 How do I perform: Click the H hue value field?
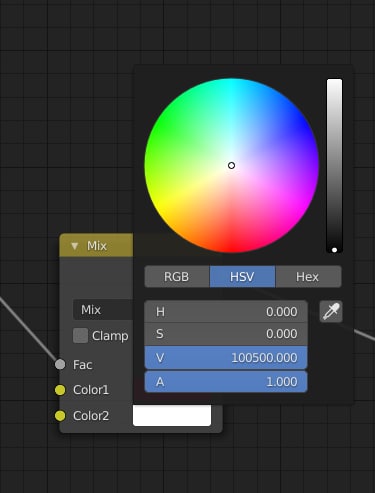pyautogui.click(x=226, y=312)
